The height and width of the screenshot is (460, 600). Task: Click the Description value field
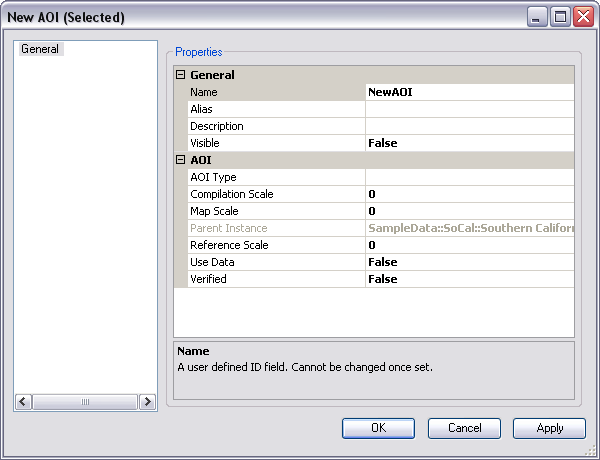(x=468, y=126)
